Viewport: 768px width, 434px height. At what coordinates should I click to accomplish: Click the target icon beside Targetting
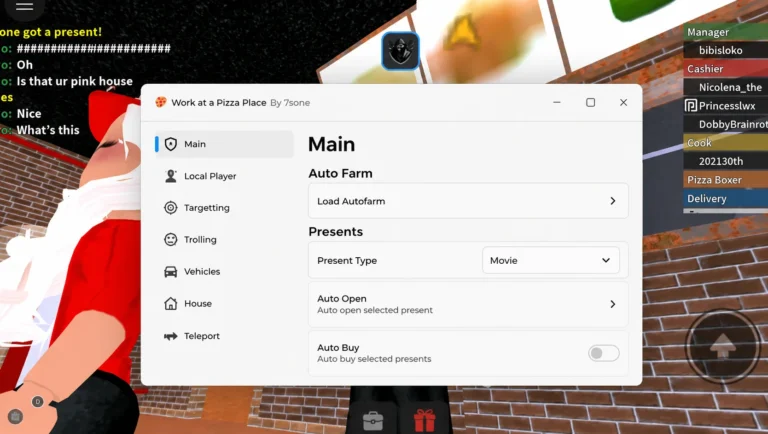(x=170, y=208)
